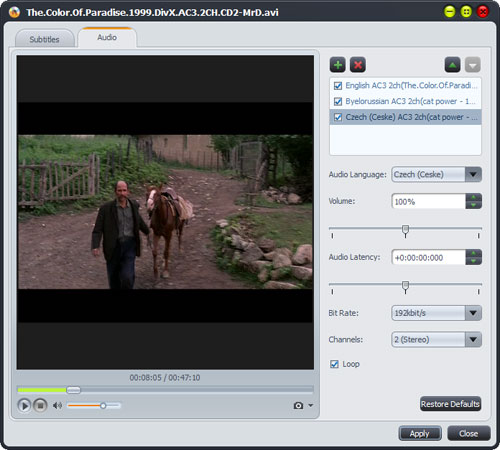Uncheck the Byelorussian AC3 2ch track
This screenshot has height=450, width=500.
pyautogui.click(x=338, y=101)
